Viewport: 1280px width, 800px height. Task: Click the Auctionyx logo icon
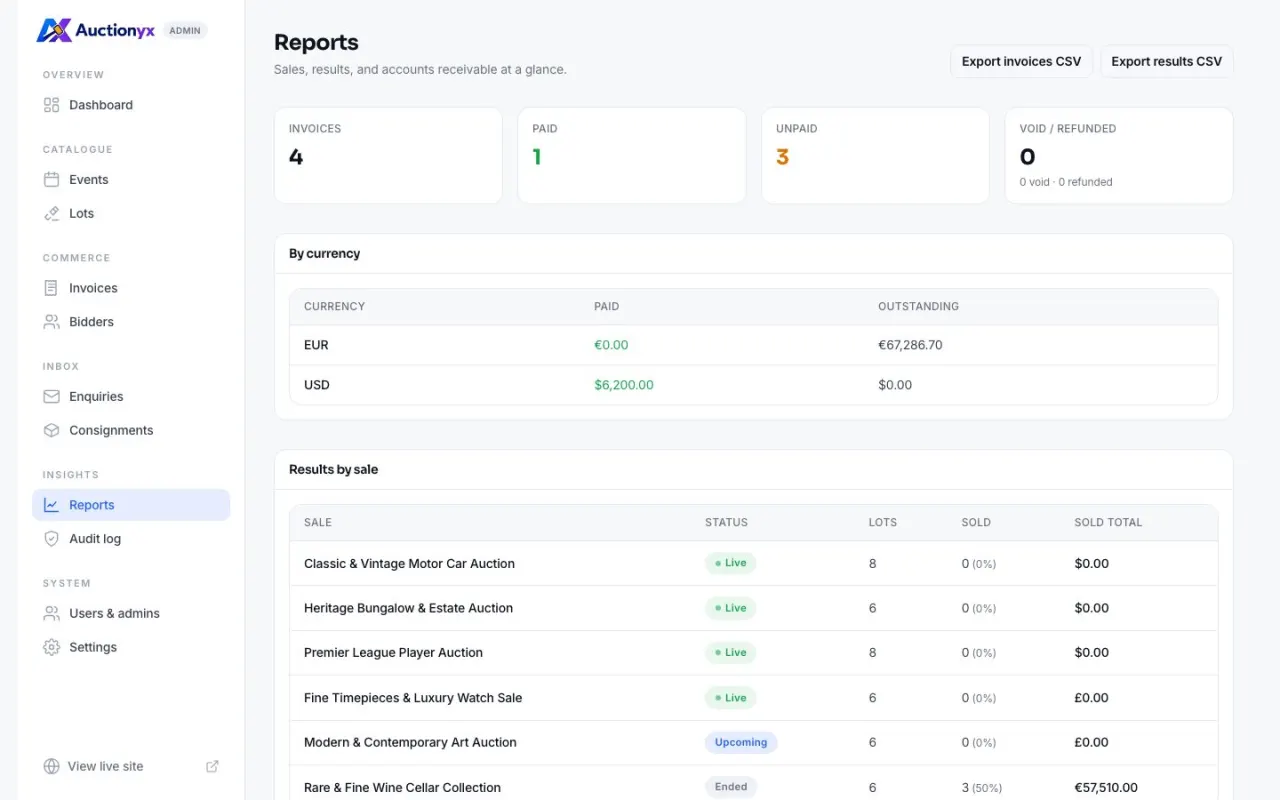coord(53,31)
